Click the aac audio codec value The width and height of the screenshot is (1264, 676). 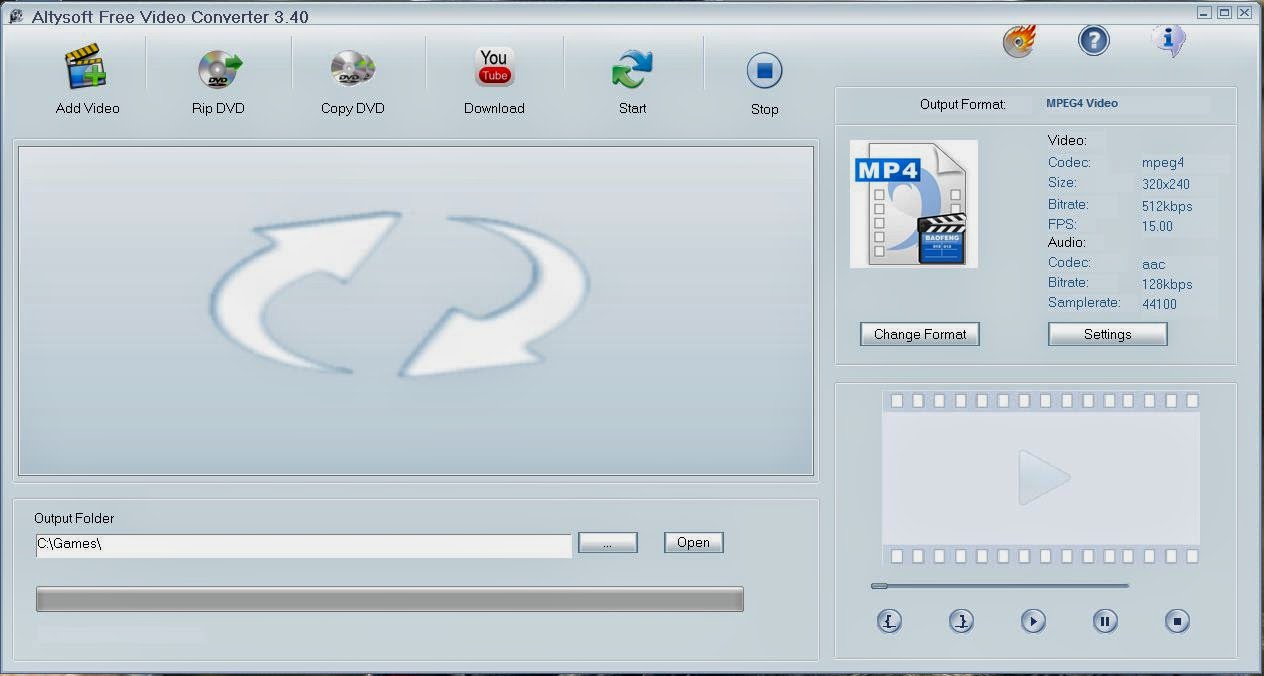click(1154, 264)
